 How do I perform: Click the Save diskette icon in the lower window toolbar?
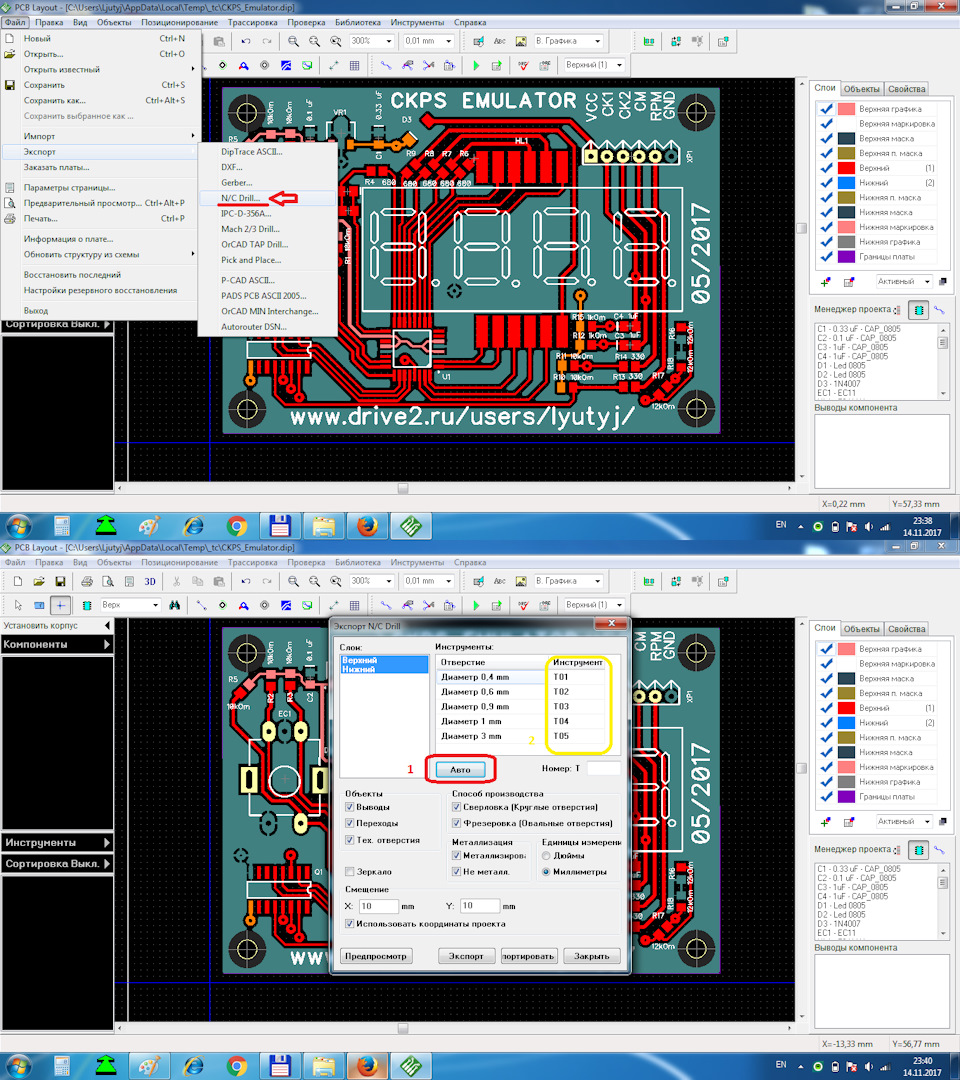[x=61, y=581]
